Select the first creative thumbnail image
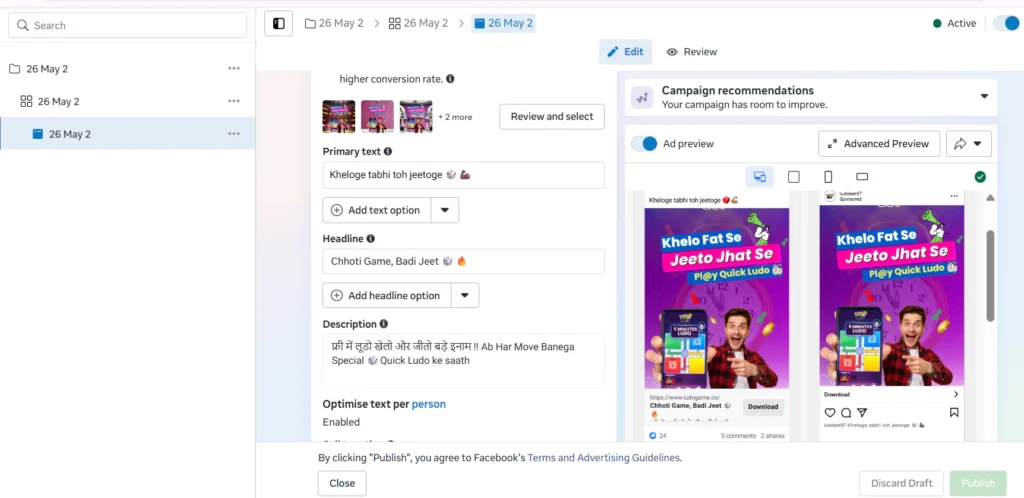This screenshot has height=498, width=1024. click(x=338, y=117)
